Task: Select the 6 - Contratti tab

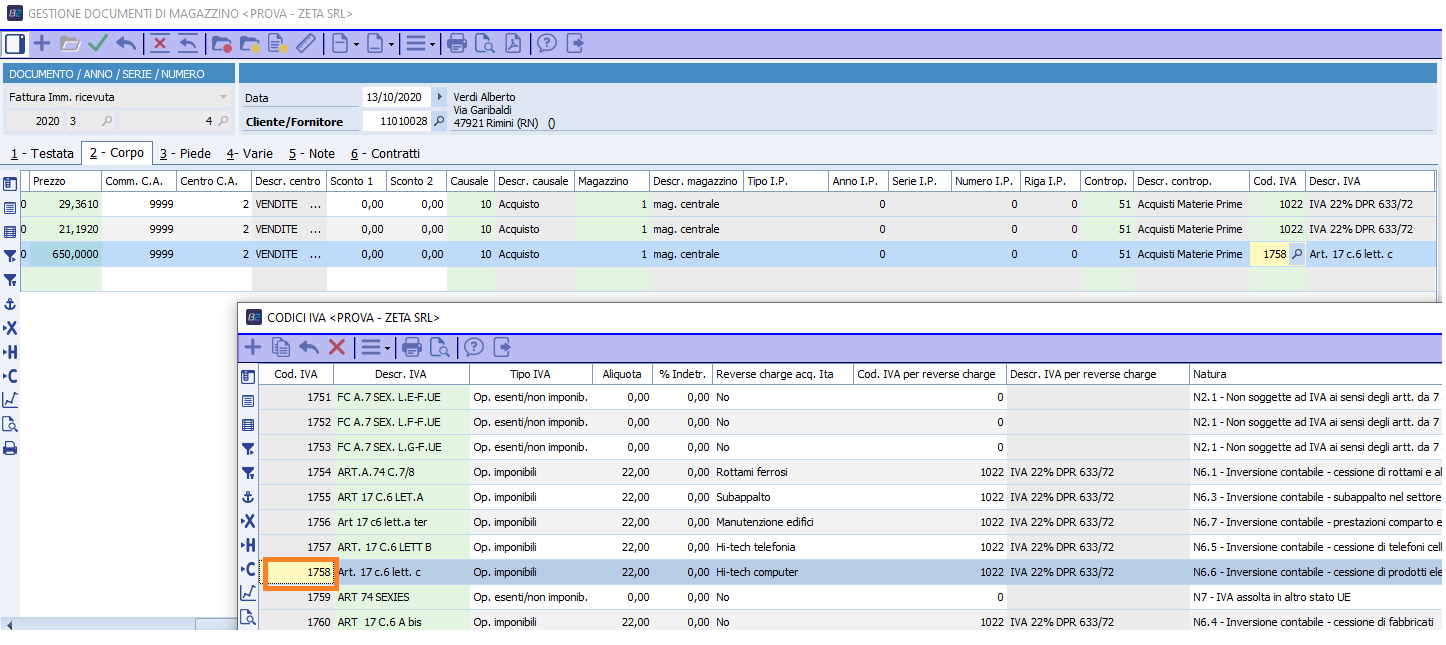Action: click(x=385, y=154)
